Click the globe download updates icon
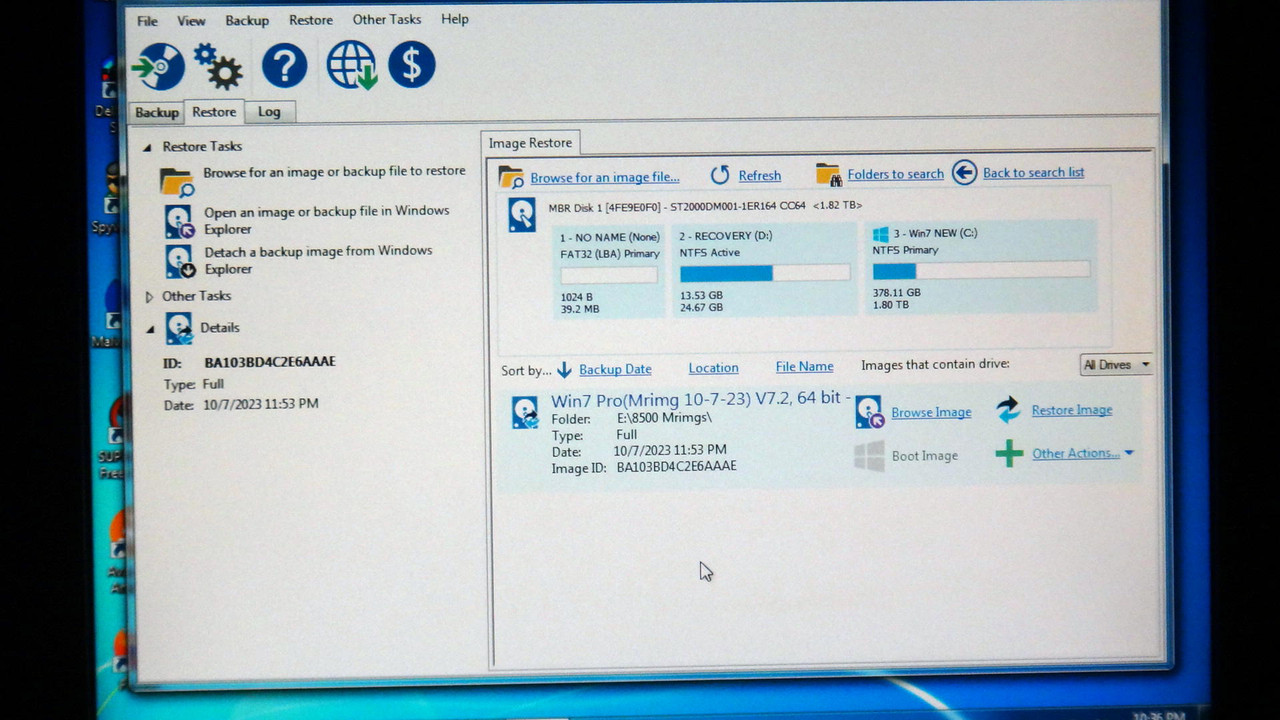The width and height of the screenshot is (1280, 720). coord(352,66)
